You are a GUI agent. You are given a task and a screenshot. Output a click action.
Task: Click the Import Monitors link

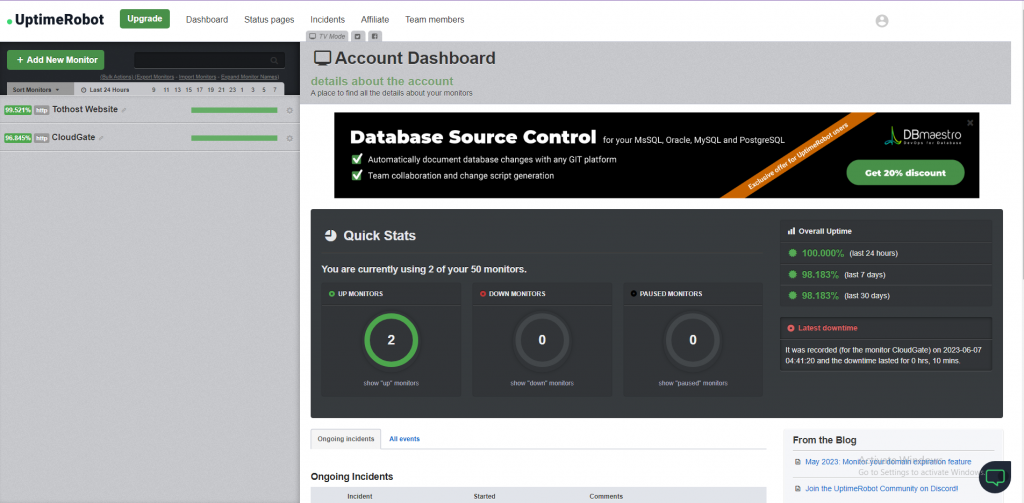point(198,77)
